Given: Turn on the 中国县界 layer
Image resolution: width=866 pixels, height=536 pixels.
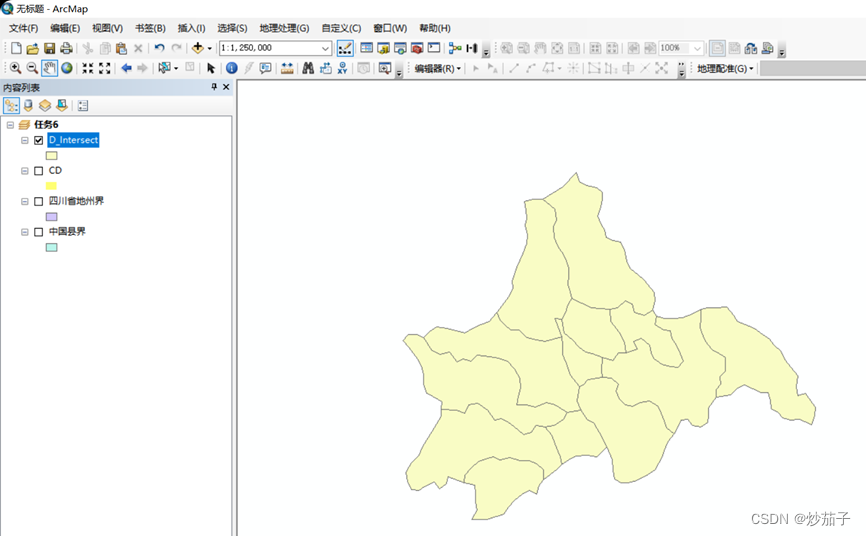Looking at the screenshot, I should click(39, 232).
